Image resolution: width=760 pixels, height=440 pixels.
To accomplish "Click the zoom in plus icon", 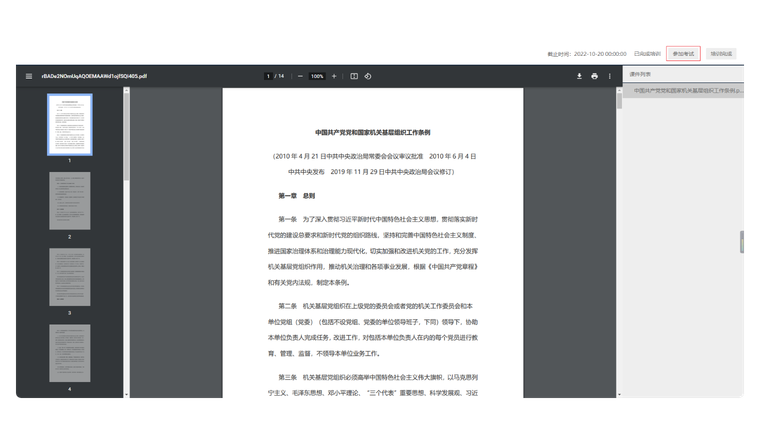I will coord(334,76).
